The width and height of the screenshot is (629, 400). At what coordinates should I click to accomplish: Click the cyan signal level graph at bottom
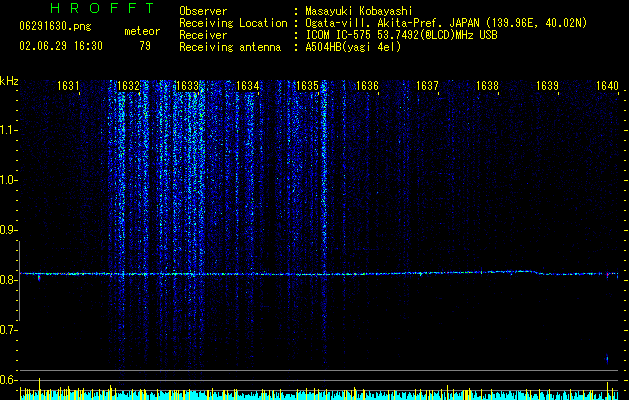tap(319, 395)
